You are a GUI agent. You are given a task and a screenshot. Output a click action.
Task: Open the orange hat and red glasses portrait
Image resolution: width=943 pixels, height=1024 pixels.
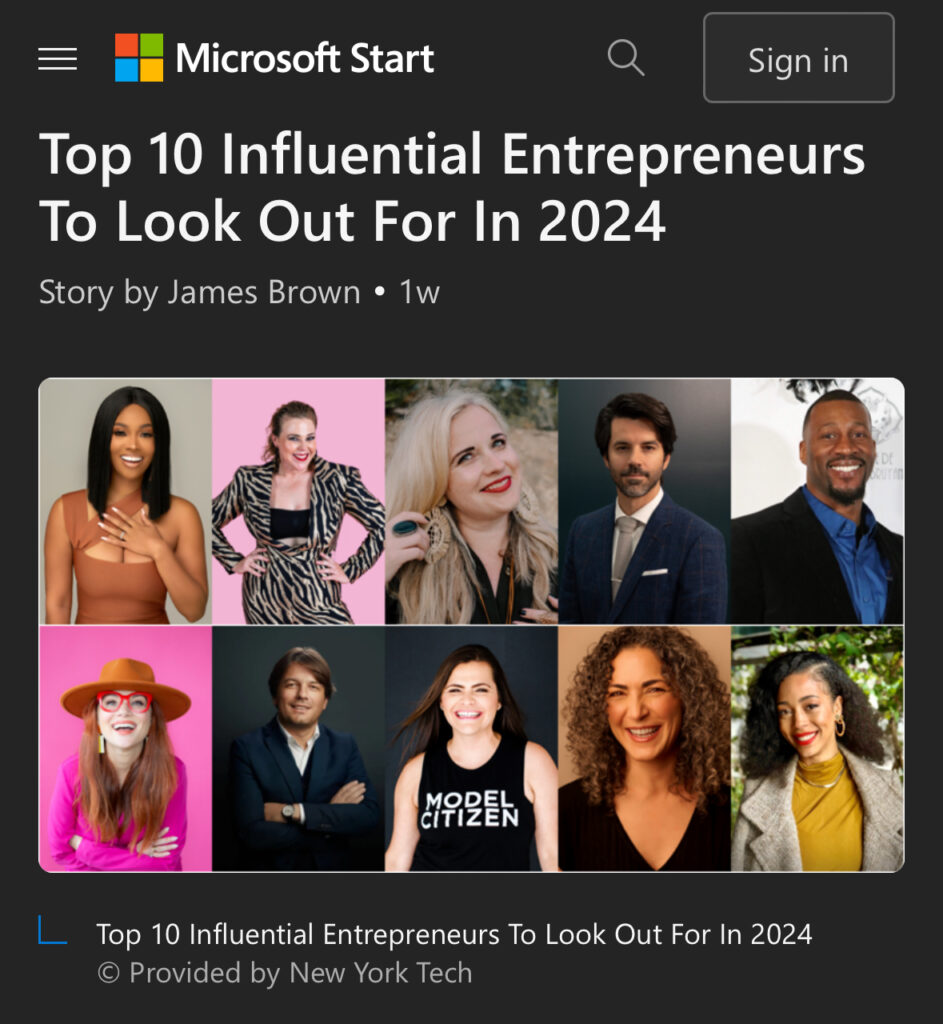125,749
